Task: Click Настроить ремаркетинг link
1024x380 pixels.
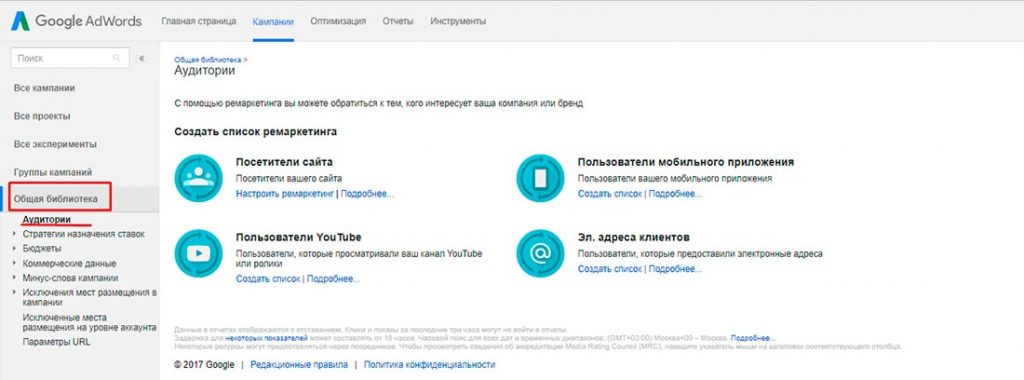Action: [285, 194]
